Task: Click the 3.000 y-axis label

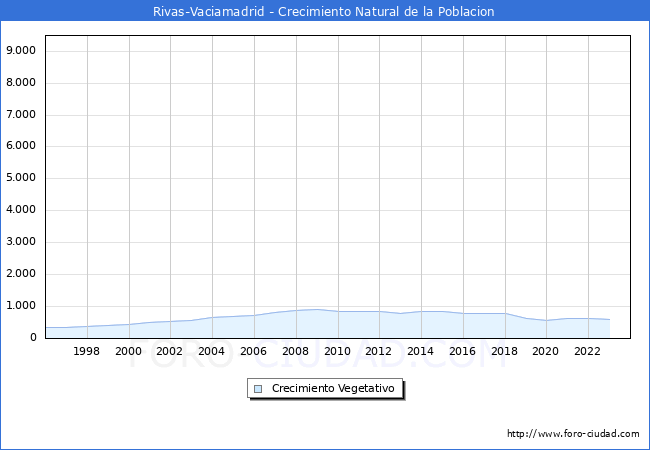Action: [x=21, y=242]
